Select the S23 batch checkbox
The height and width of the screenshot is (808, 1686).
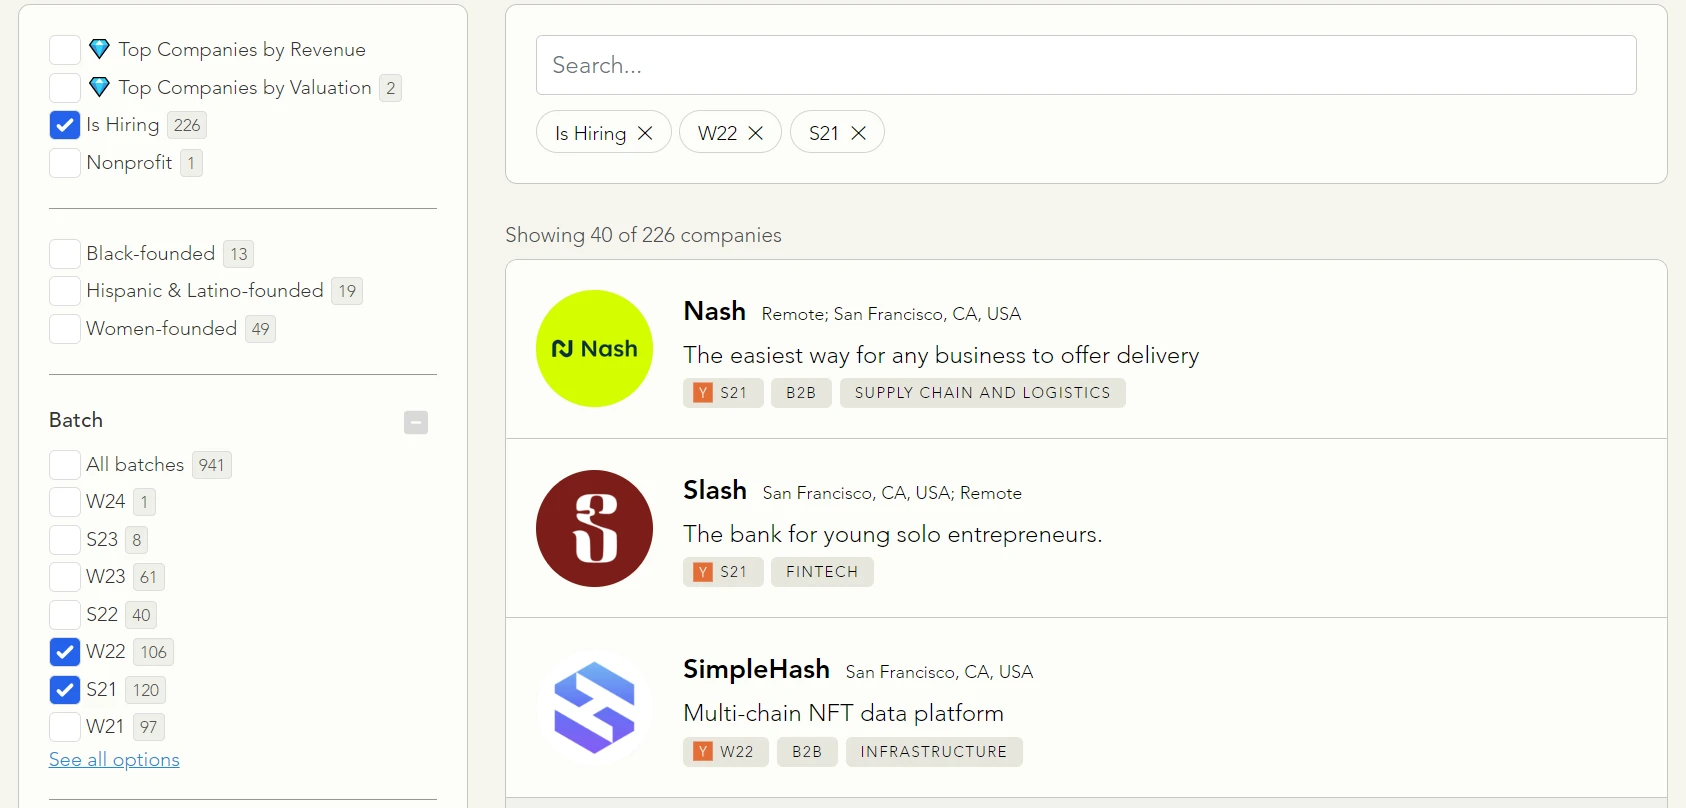tap(65, 540)
